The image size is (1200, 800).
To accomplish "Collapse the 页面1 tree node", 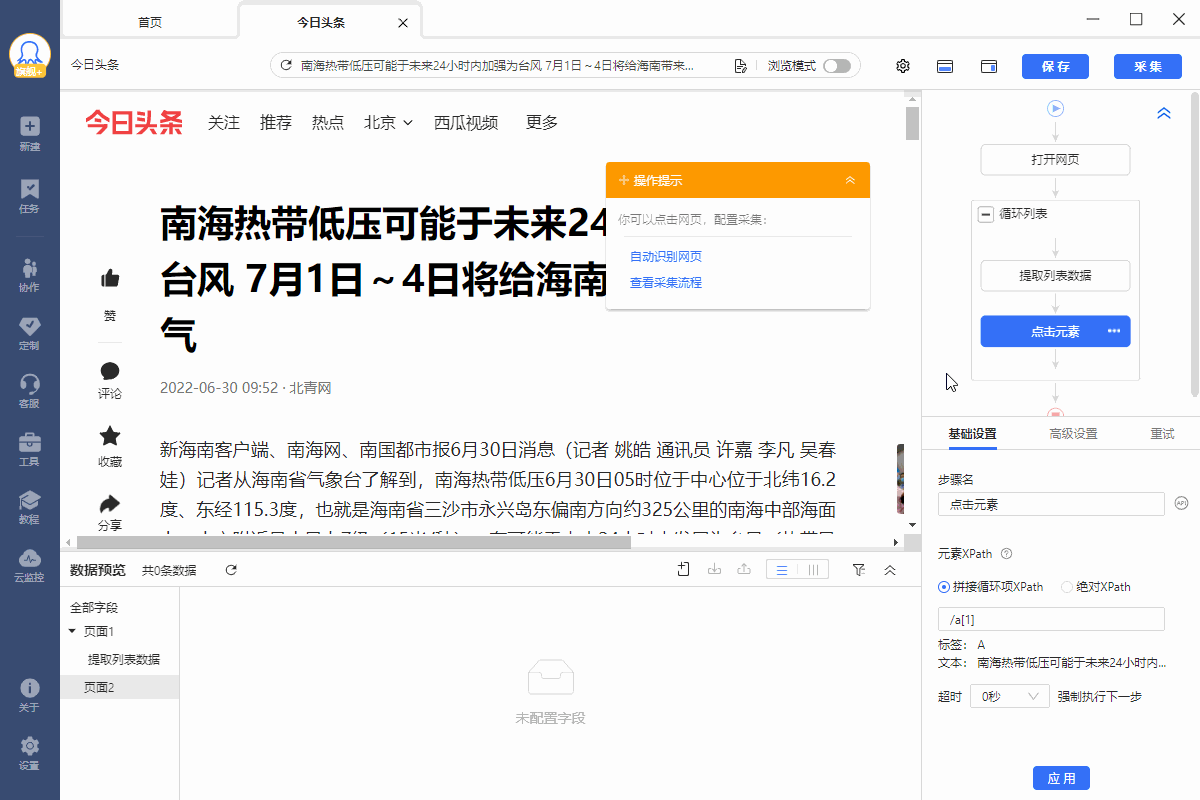I will 72,631.
